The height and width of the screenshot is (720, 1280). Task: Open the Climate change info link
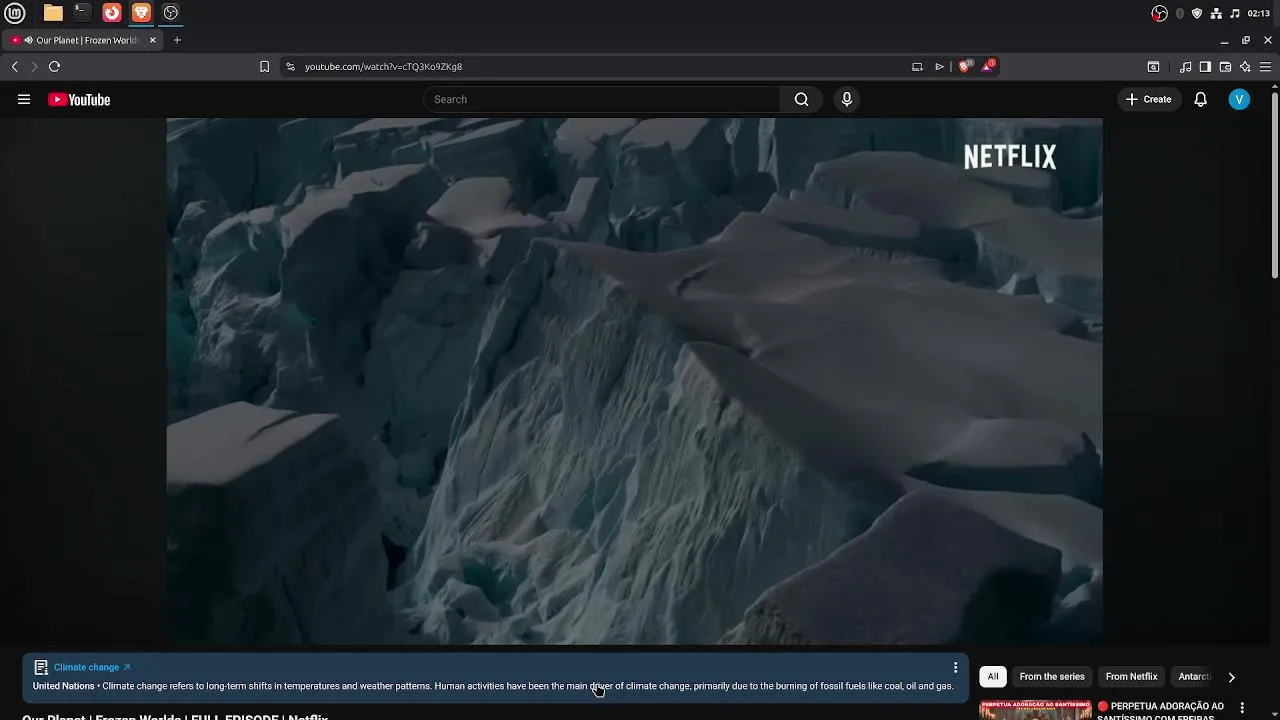point(91,667)
